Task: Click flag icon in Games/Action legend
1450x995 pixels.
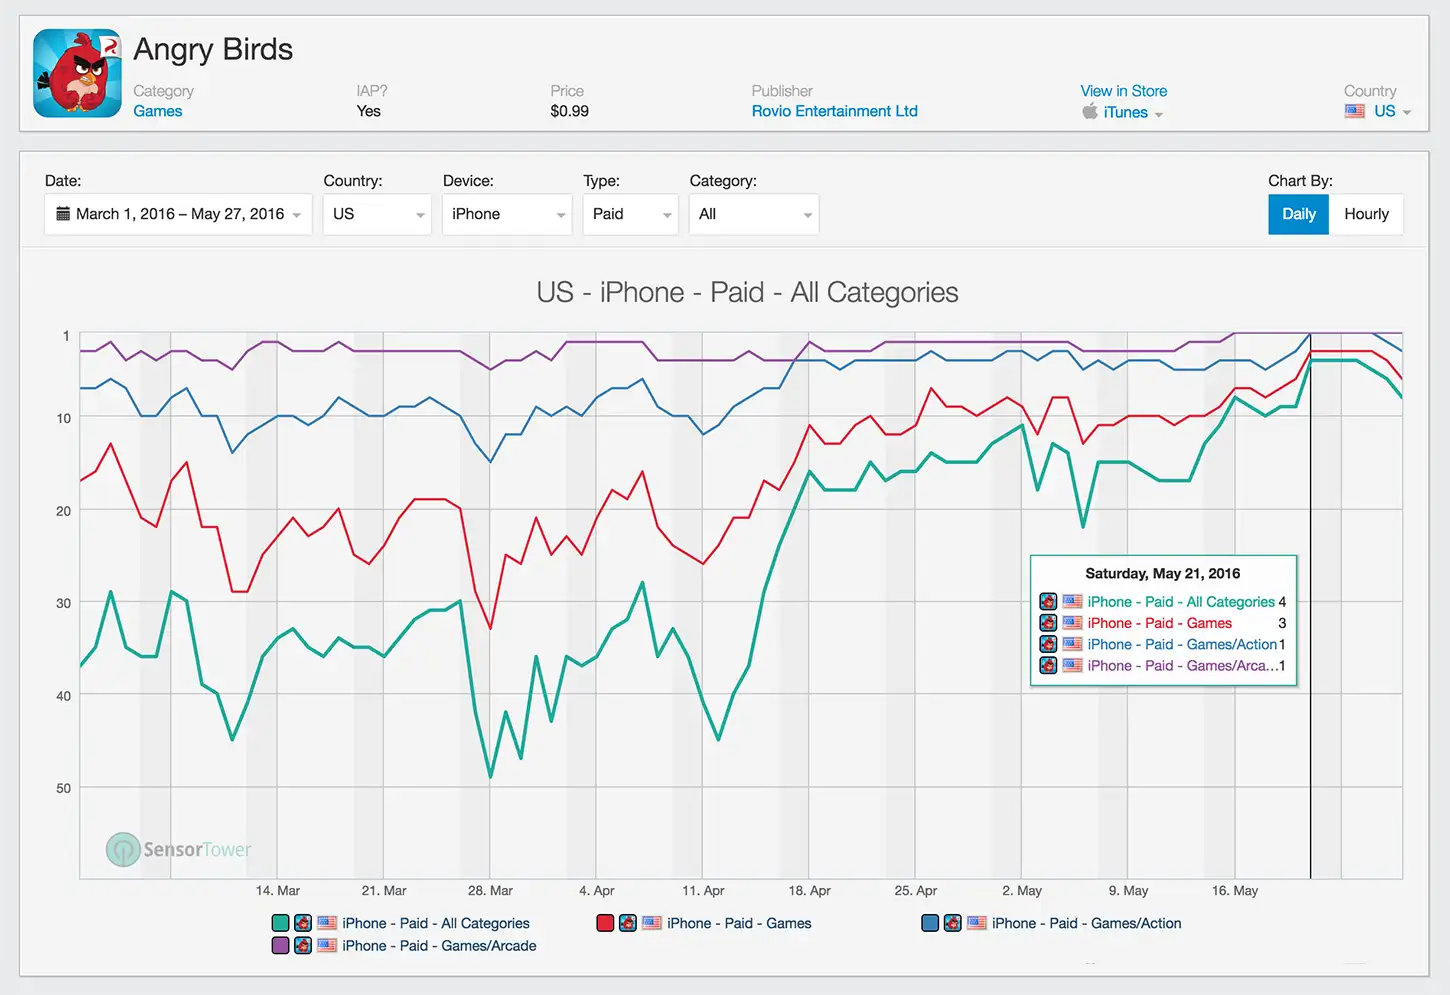Action: tap(977, 923)
